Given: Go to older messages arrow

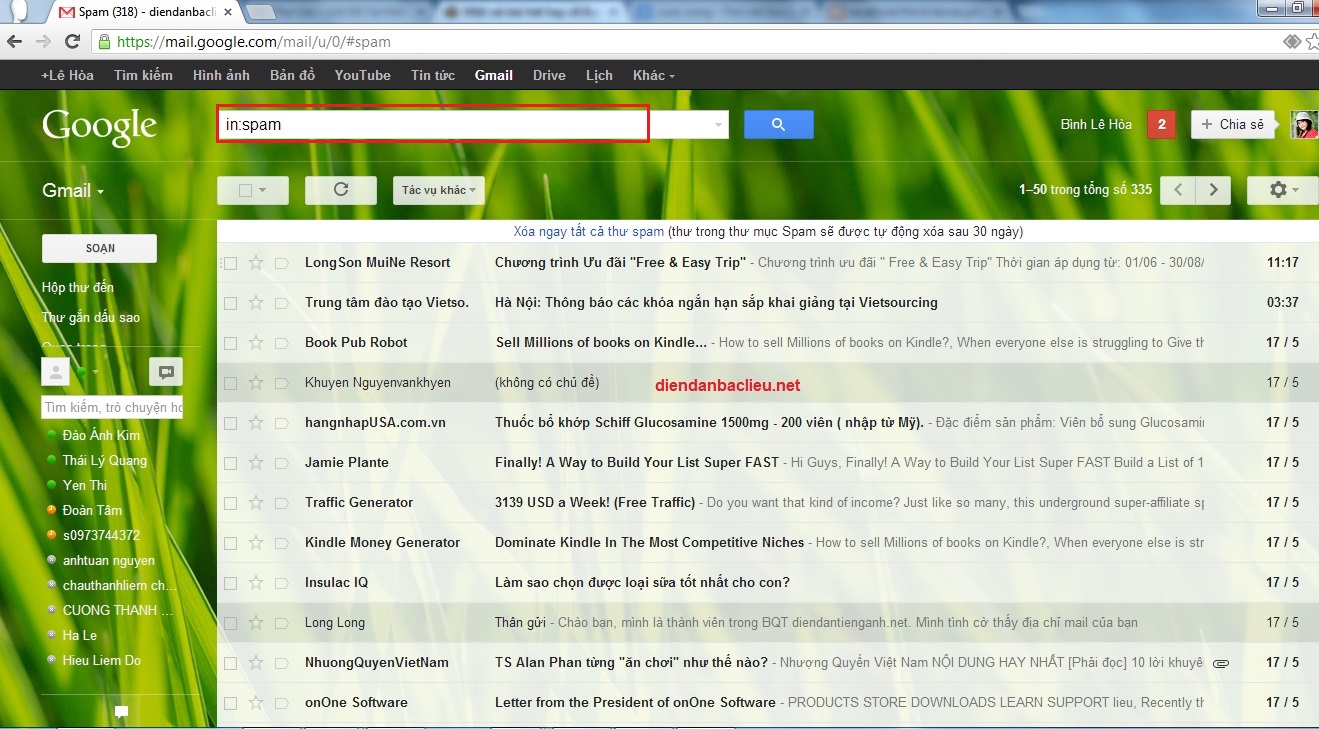Looking at the screenshot, I should click(x=1214, y=190).
